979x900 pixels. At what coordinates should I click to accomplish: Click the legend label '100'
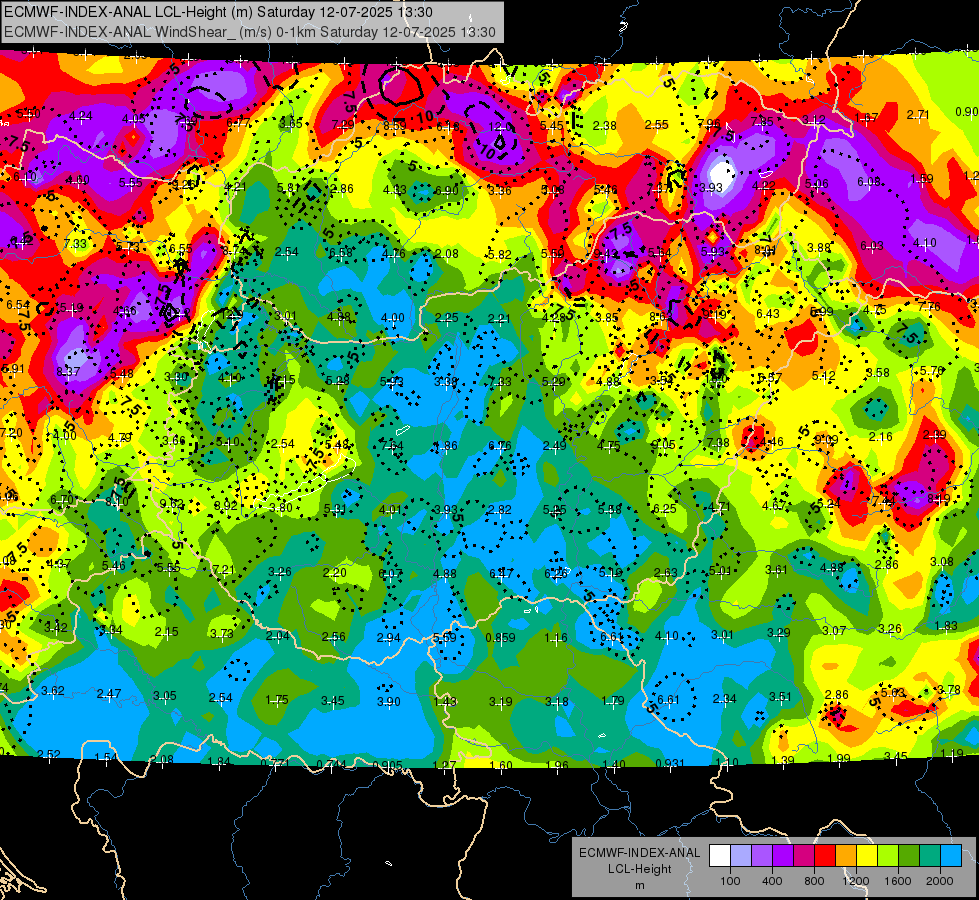pyautogui.click(x=730, y=881)
